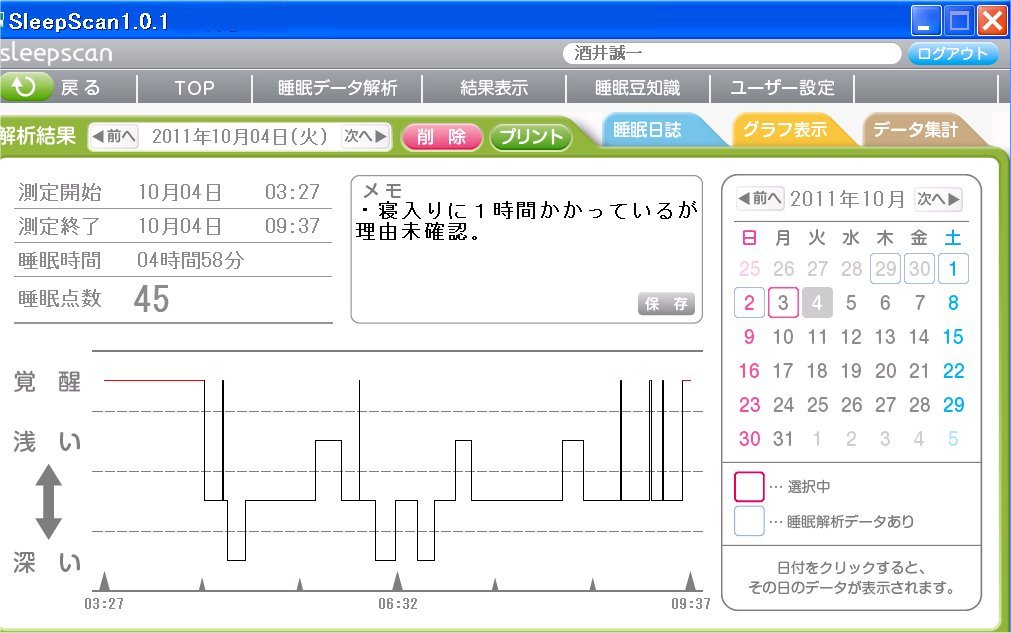Log out using the ログアウト button
Image resolution: width=1011 pixels, height=633 pixels.
tap(952, 54)
